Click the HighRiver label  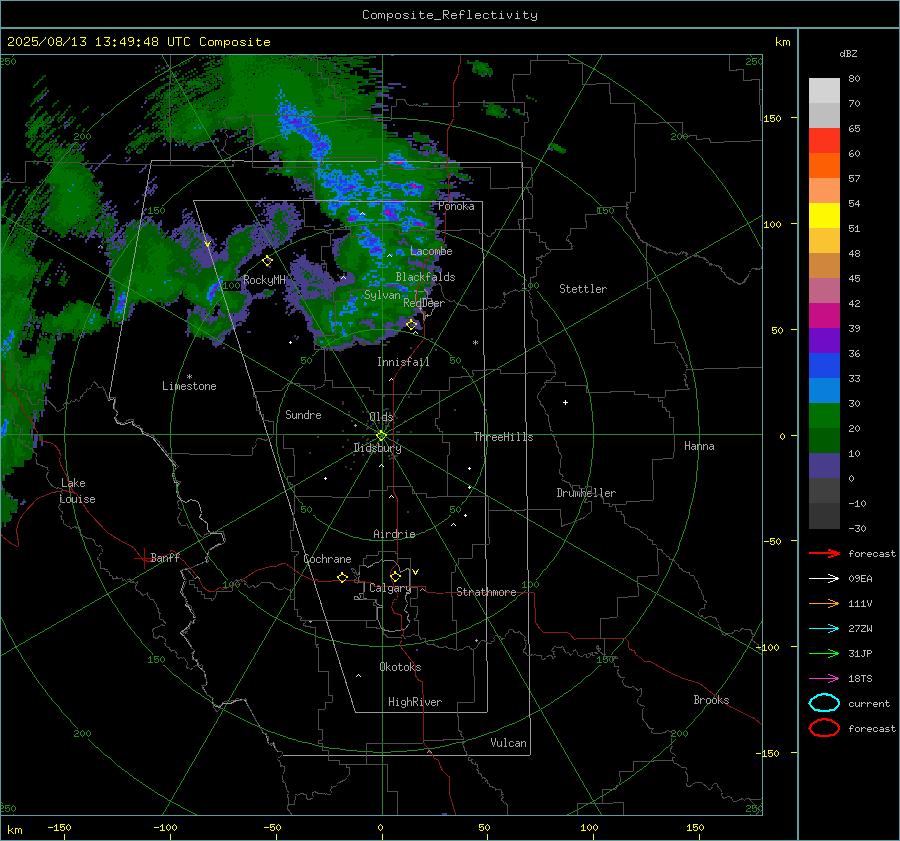coord(415,702)
